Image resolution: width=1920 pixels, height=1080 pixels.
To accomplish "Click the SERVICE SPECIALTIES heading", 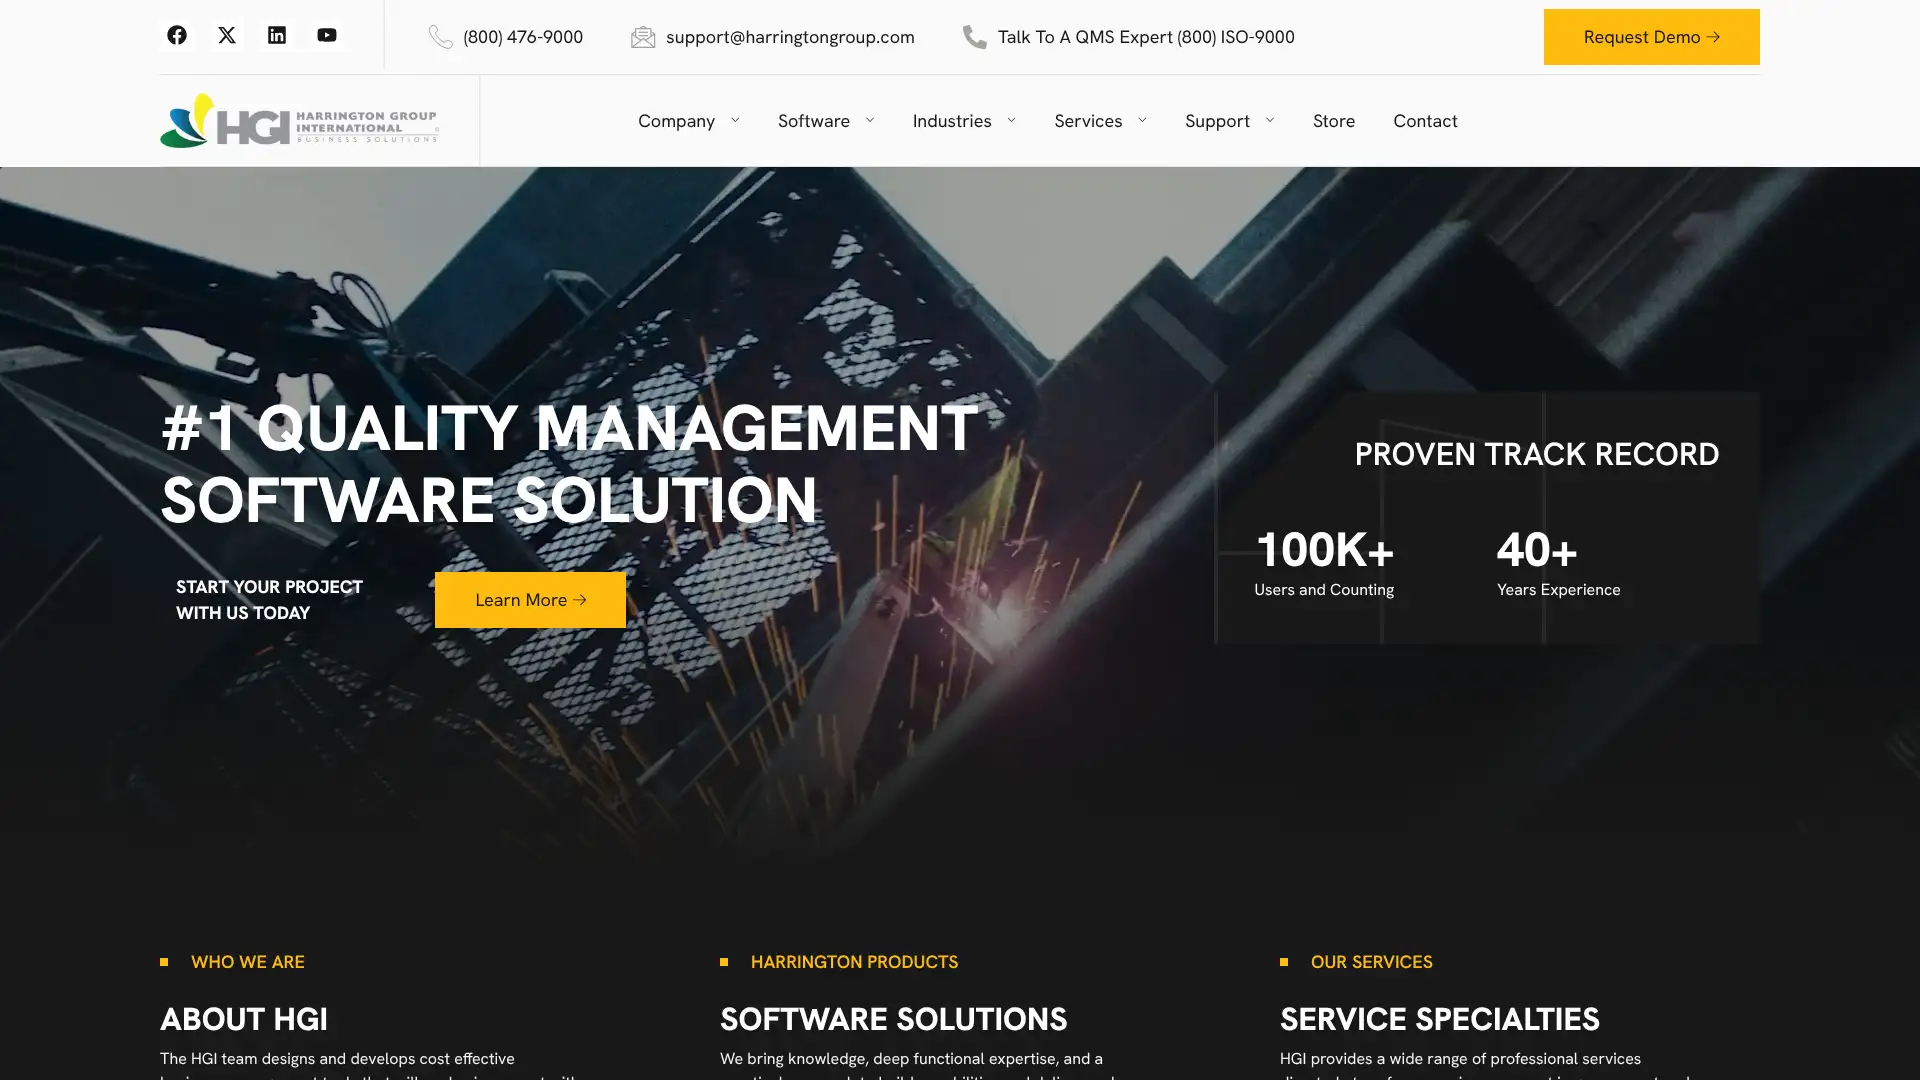I will 1440,1019.
